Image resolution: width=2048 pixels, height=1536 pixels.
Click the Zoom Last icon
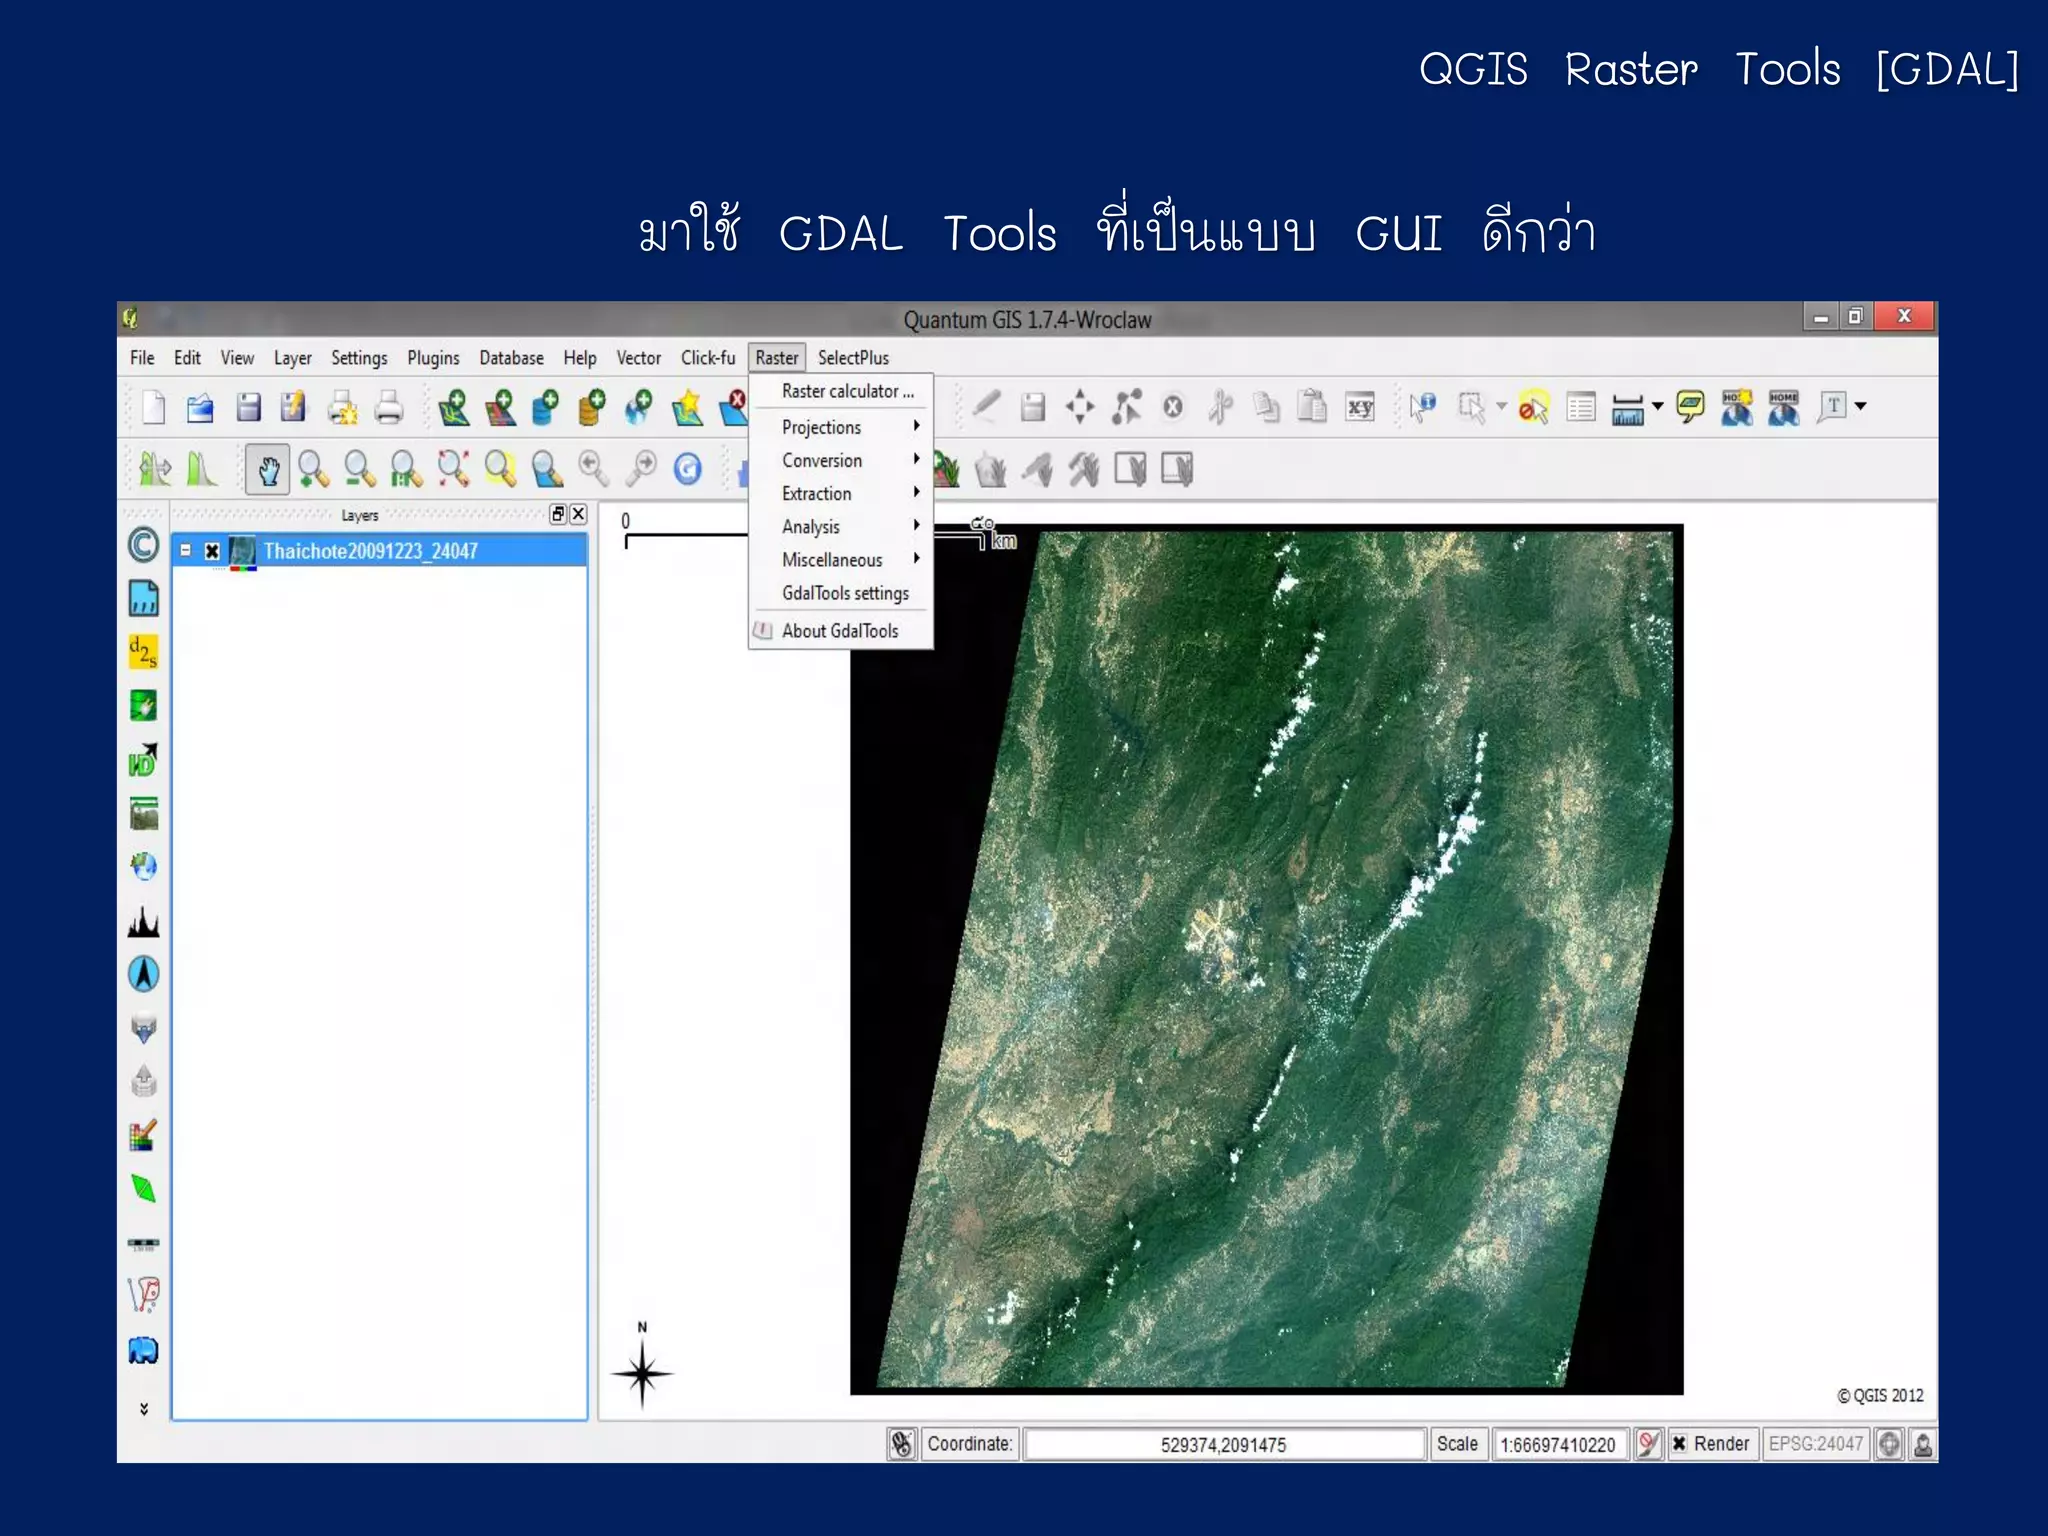[594, 469]
